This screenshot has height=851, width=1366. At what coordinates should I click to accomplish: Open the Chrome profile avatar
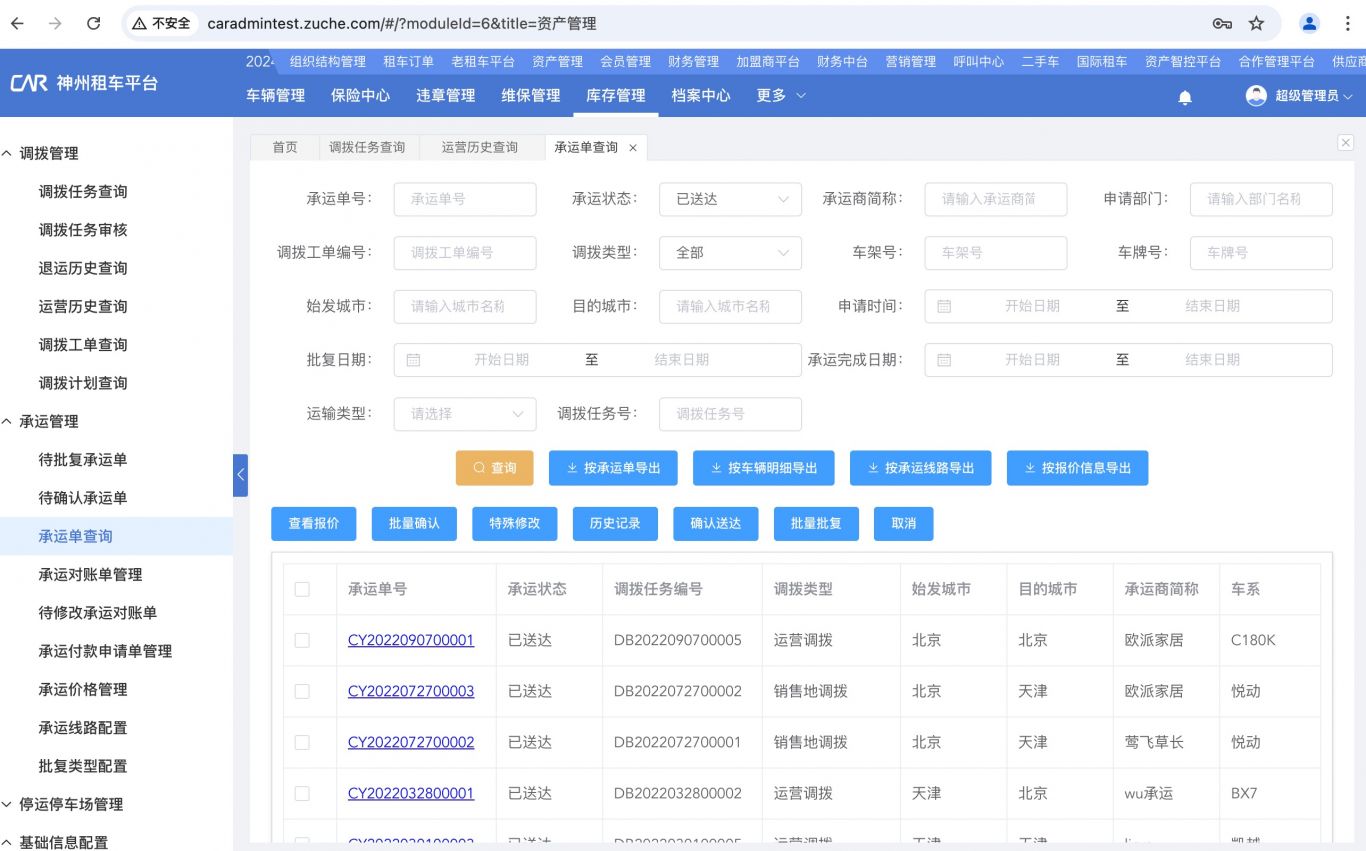1309,23
